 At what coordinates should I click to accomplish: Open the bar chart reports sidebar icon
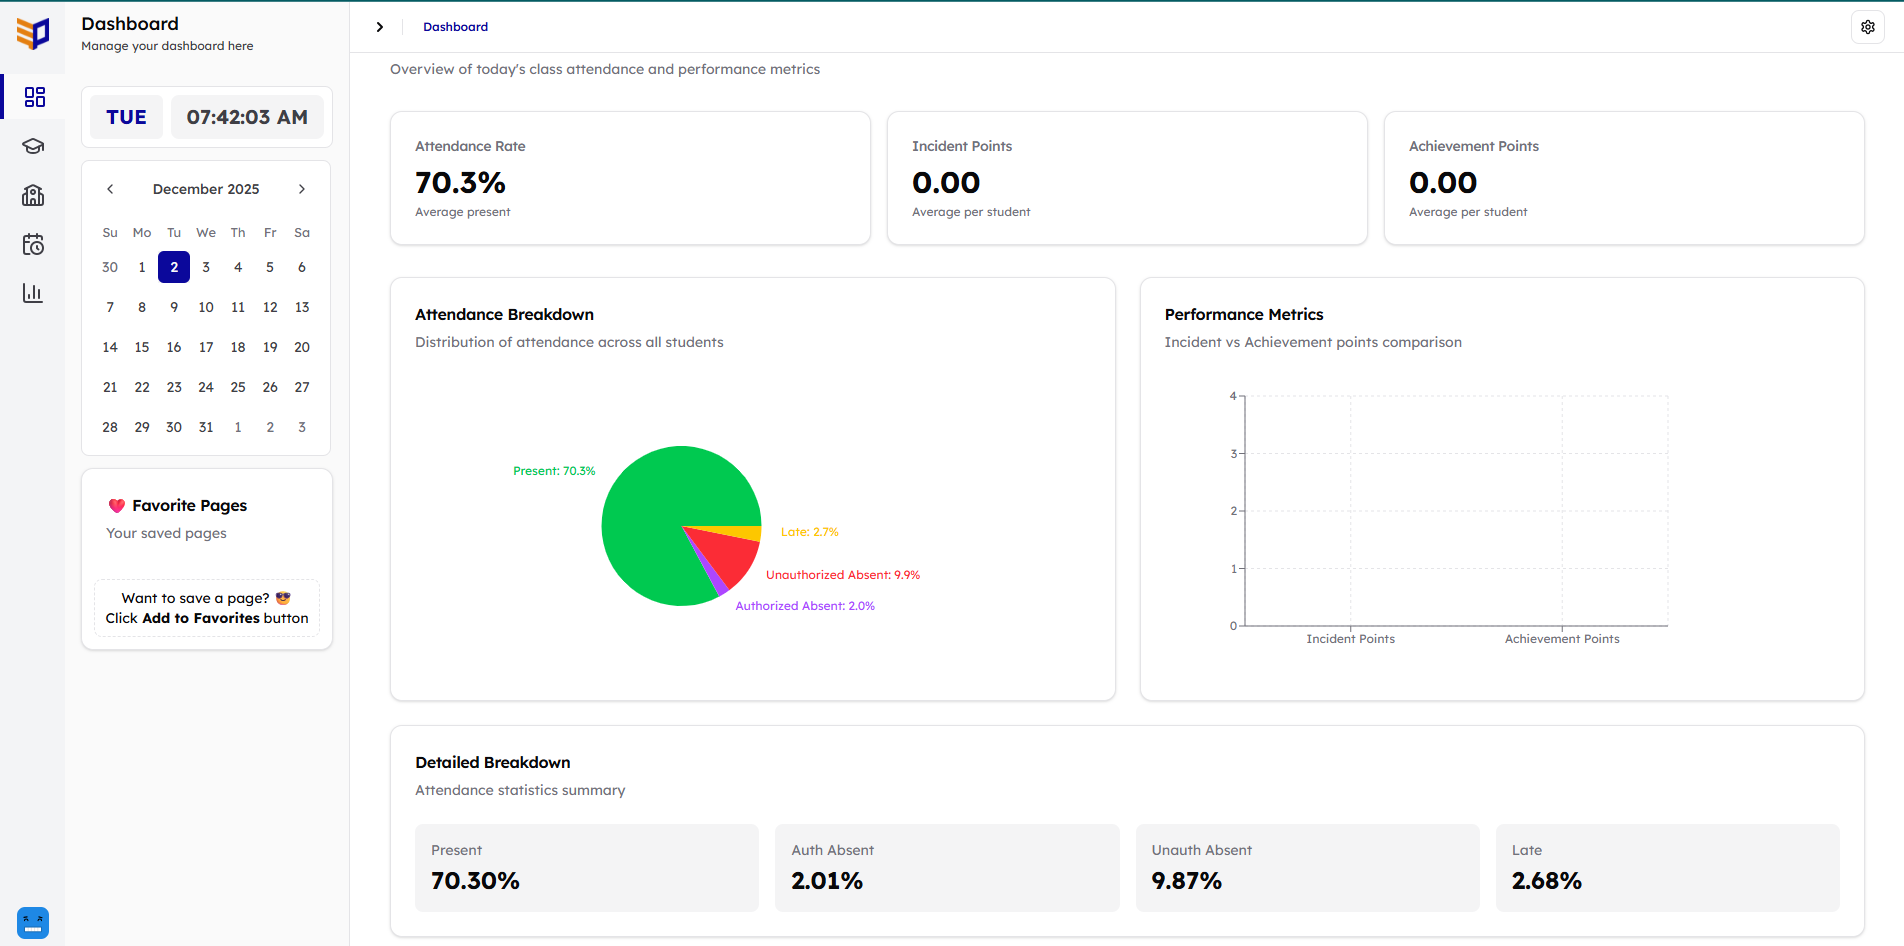tap(34, 293)
